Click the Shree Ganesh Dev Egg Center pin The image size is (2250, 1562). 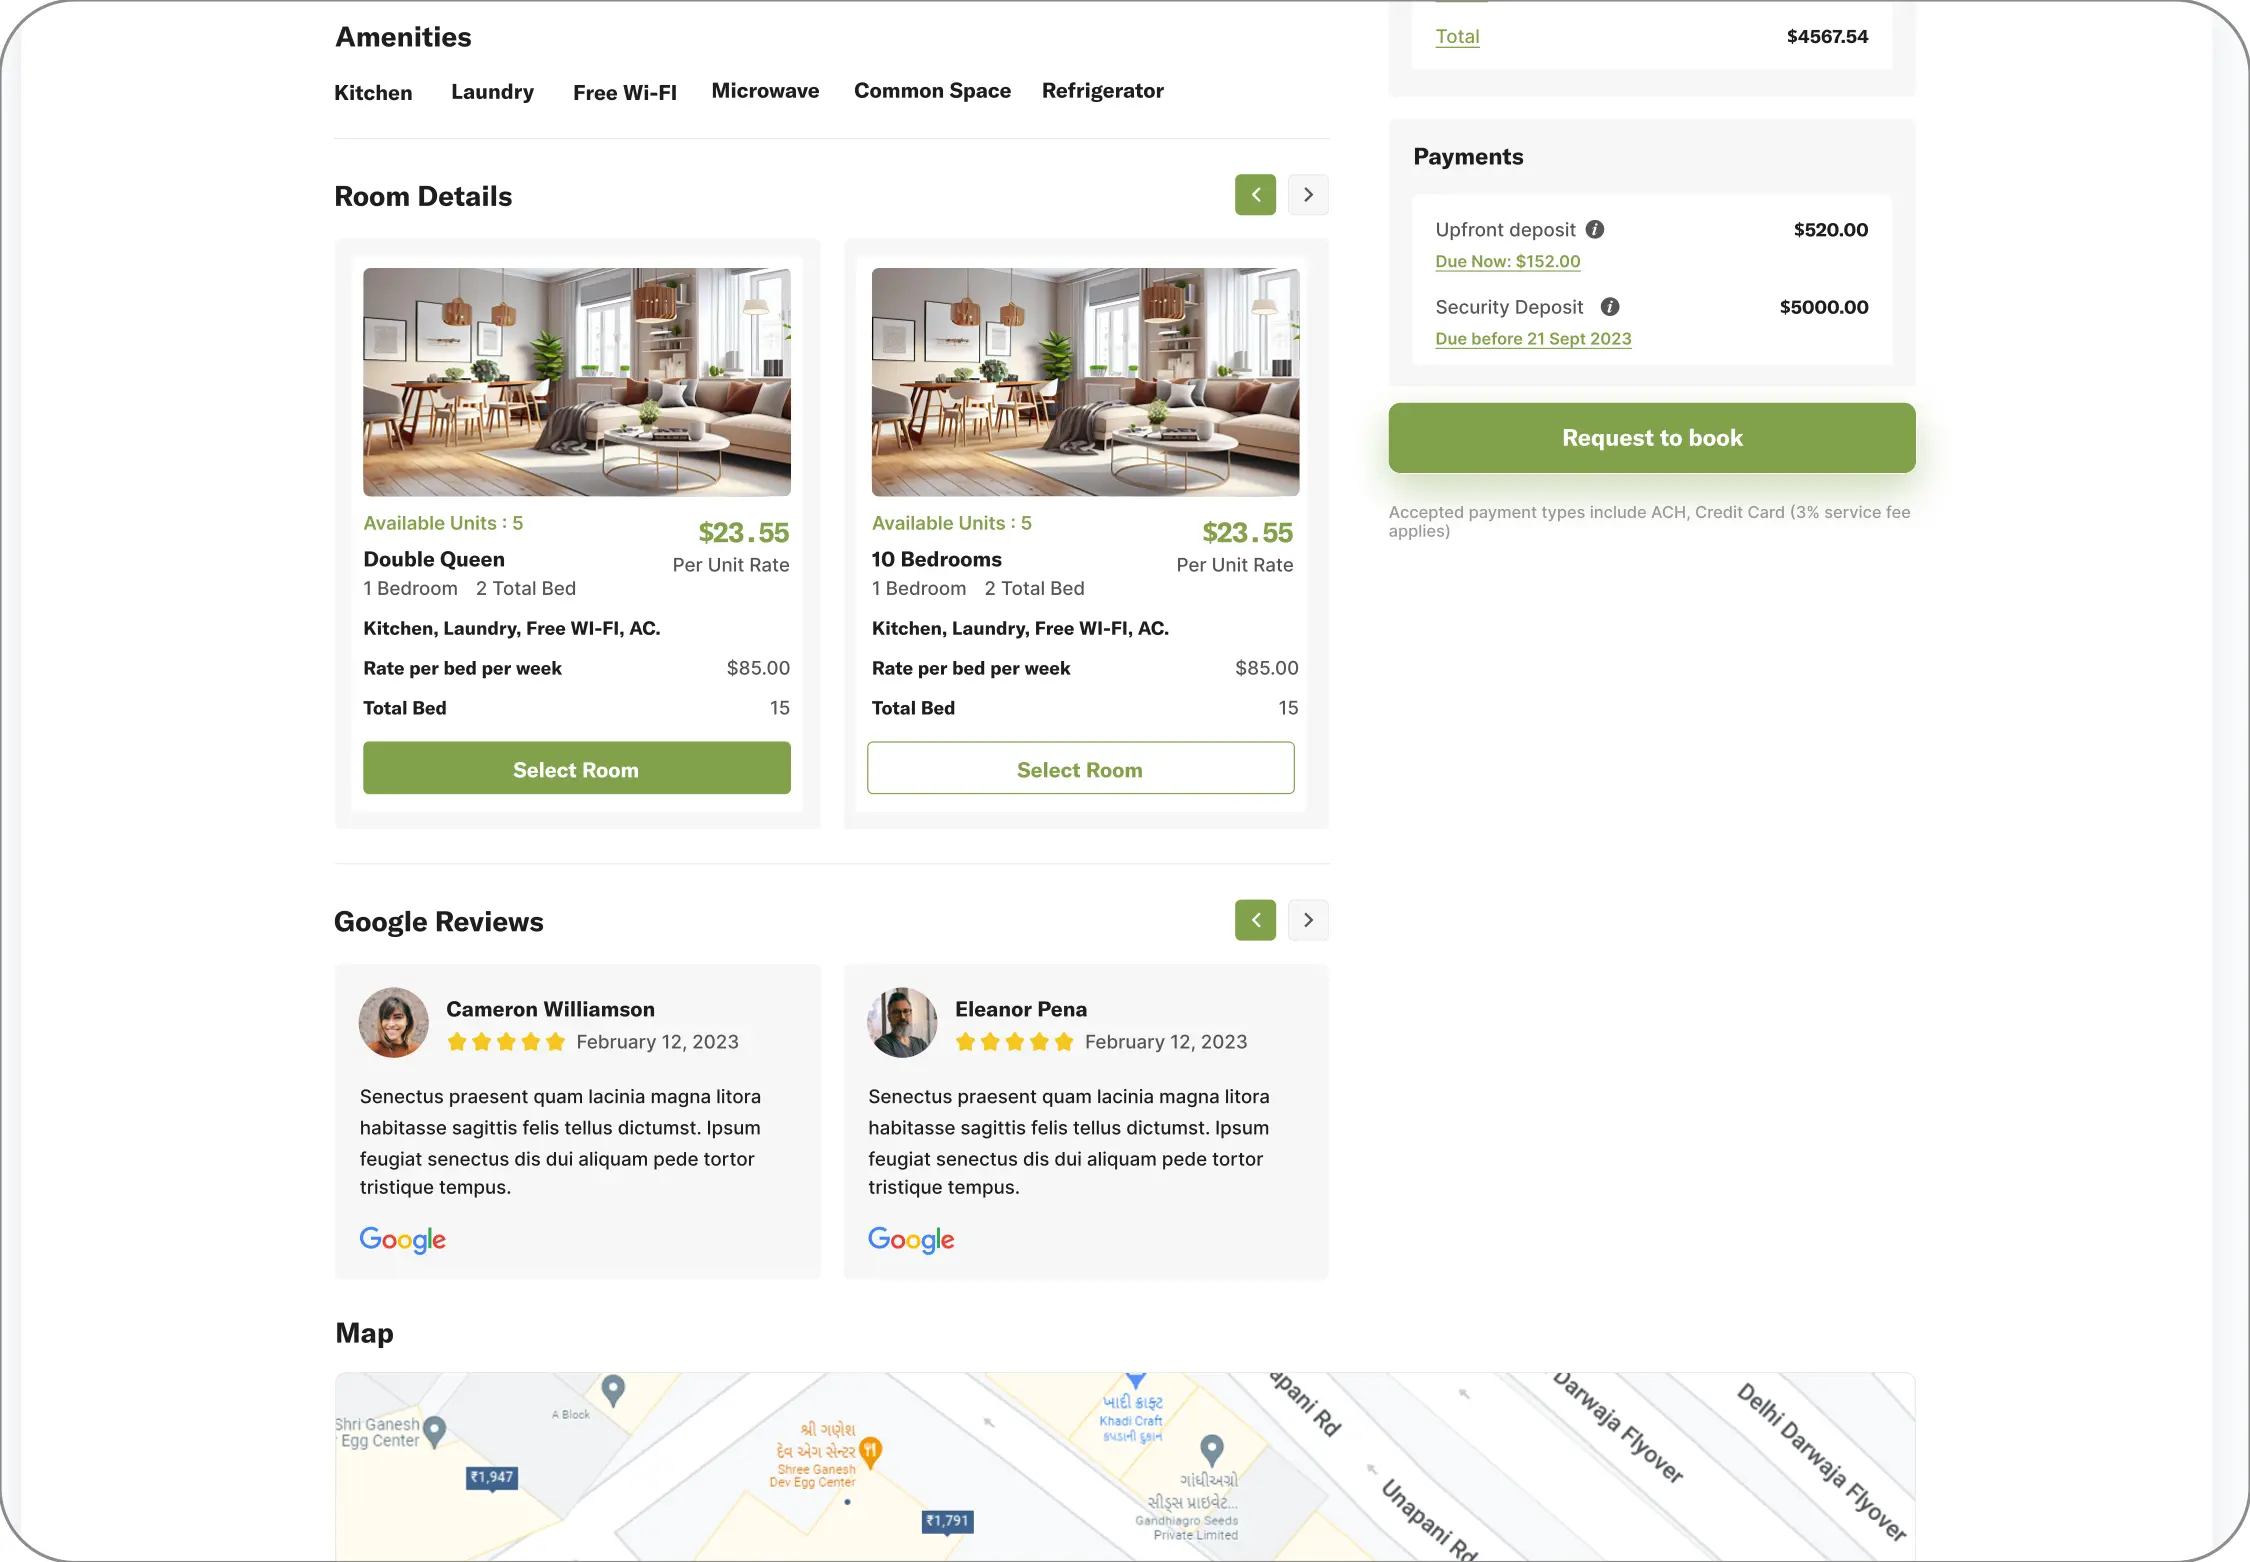(871, 1452)
